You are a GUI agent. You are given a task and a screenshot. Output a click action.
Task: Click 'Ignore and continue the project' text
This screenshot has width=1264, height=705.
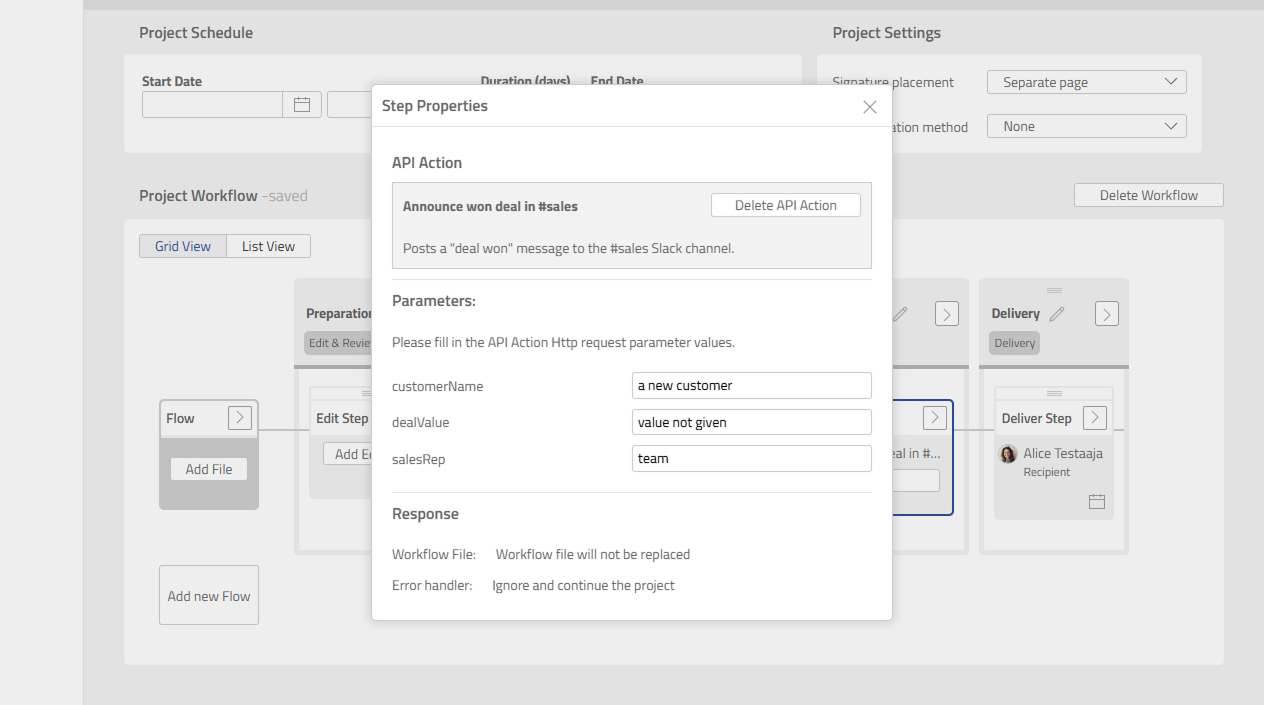click(x=583, y=585)
